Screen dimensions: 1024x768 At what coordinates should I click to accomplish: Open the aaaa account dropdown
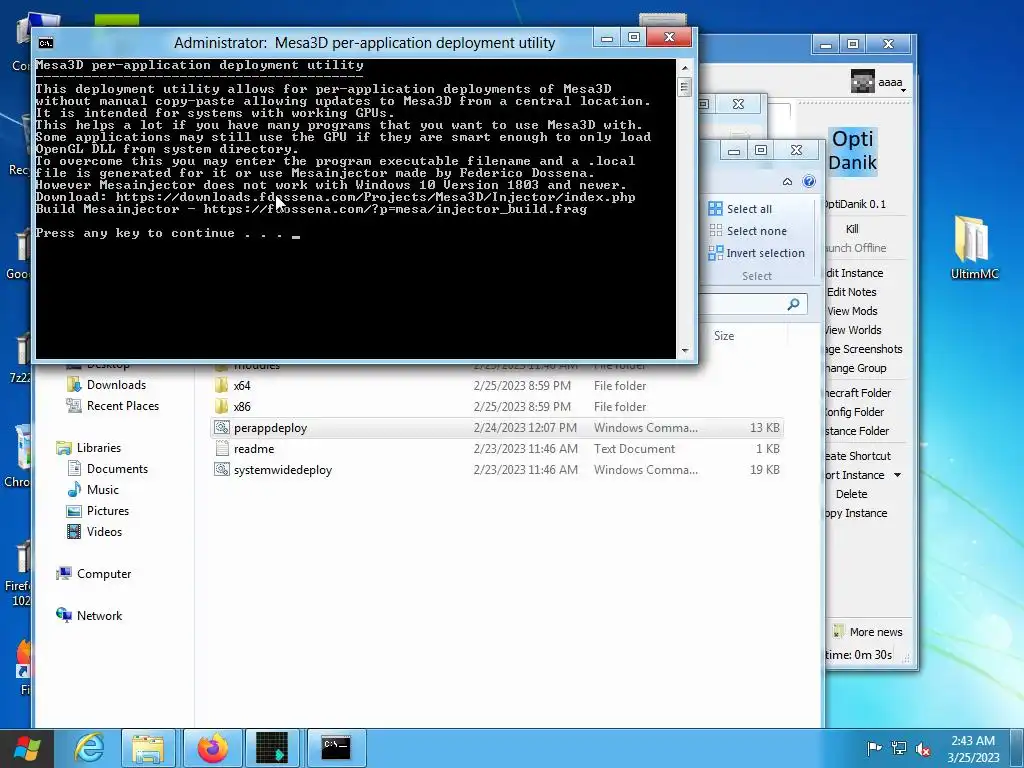(x=880, y=82)
